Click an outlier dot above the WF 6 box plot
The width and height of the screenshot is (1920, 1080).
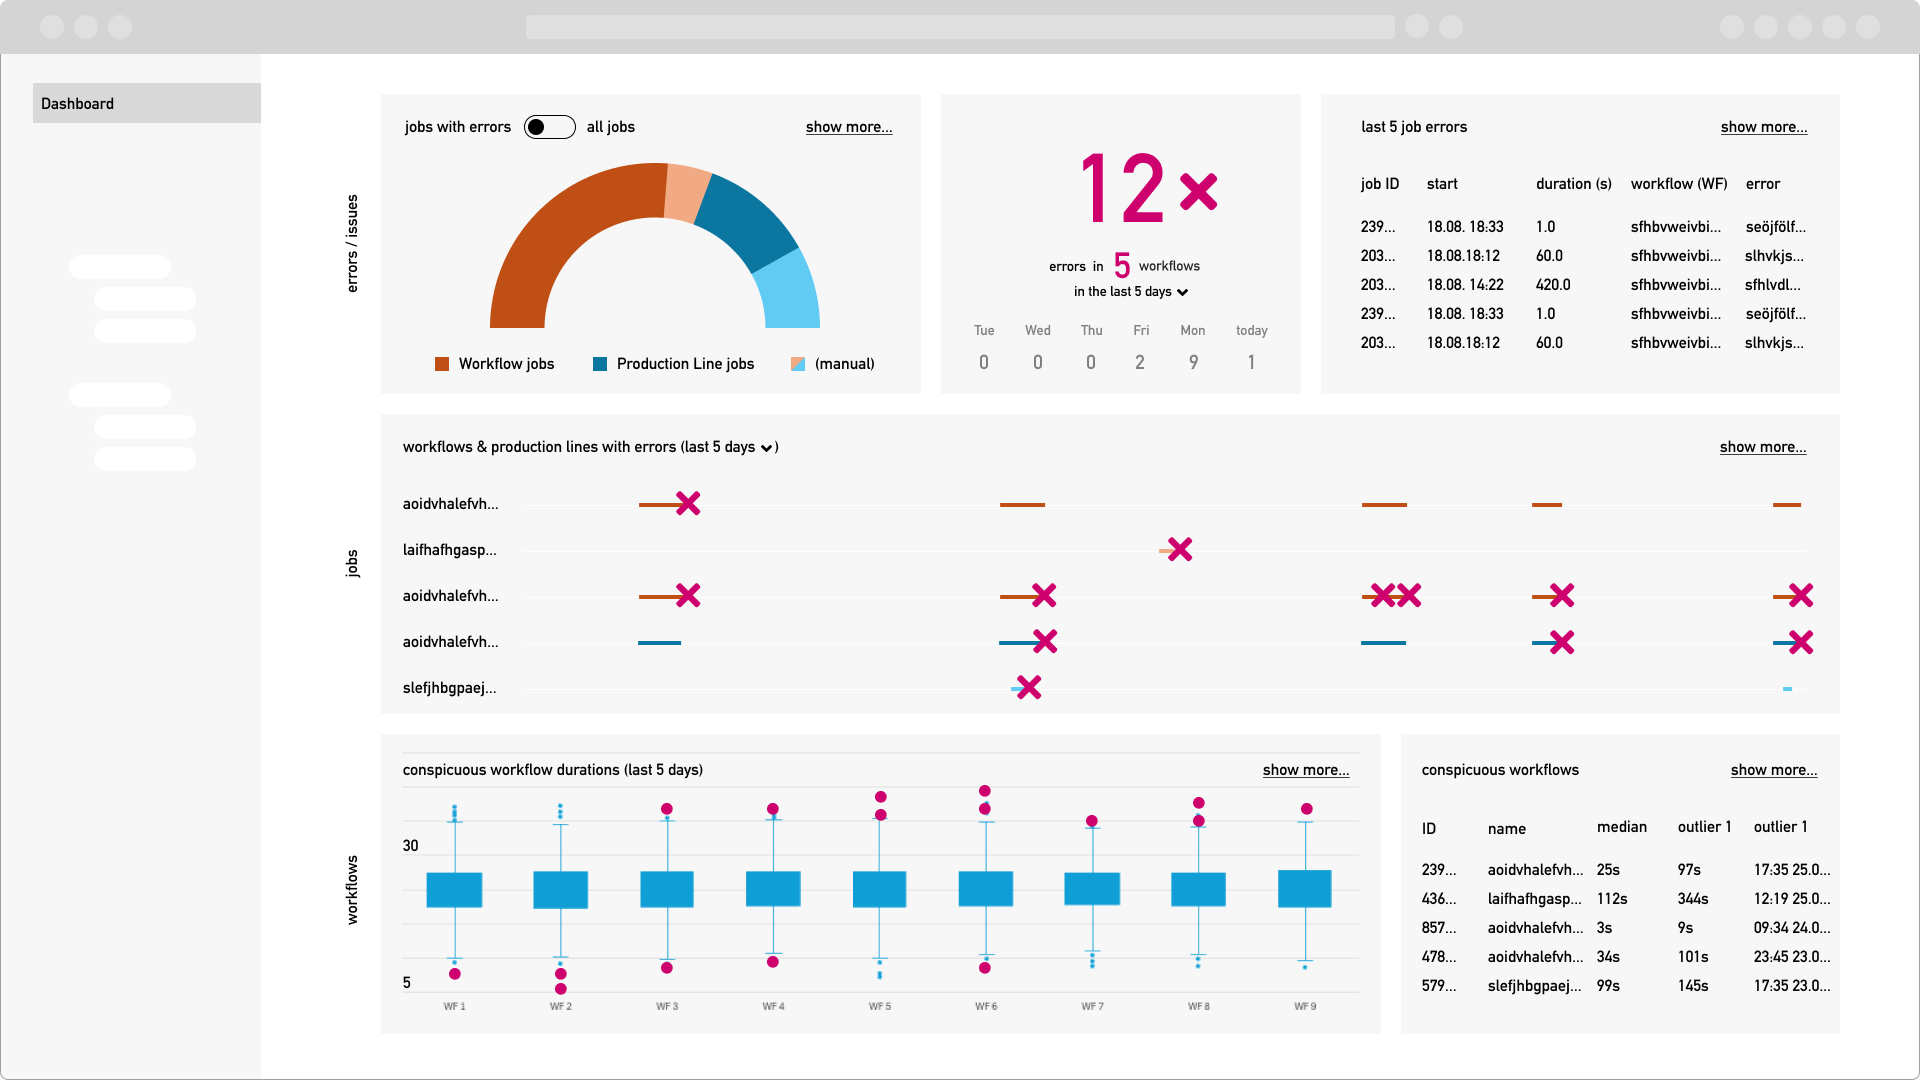pyautogui.click(x=986, y=791)
